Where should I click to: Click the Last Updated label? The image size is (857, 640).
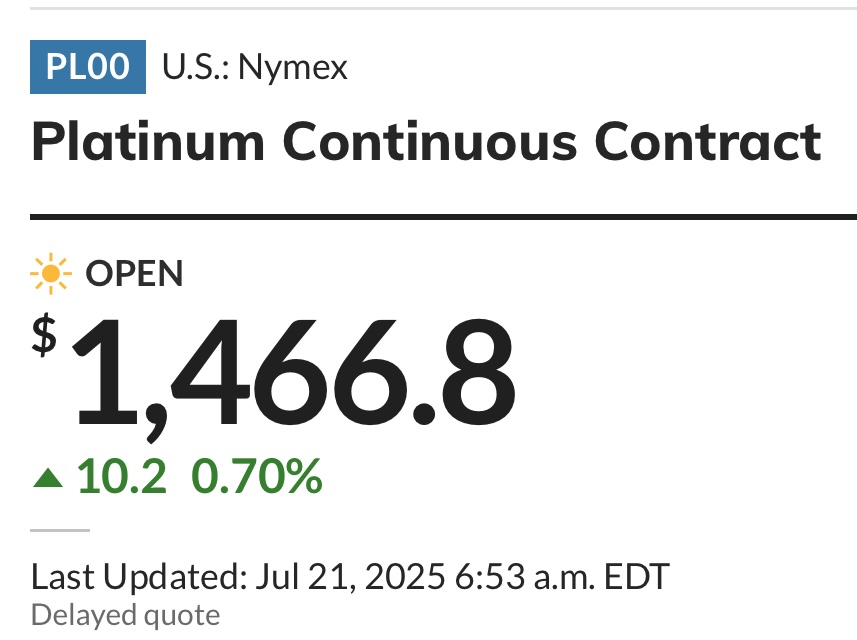click(139, 577)
